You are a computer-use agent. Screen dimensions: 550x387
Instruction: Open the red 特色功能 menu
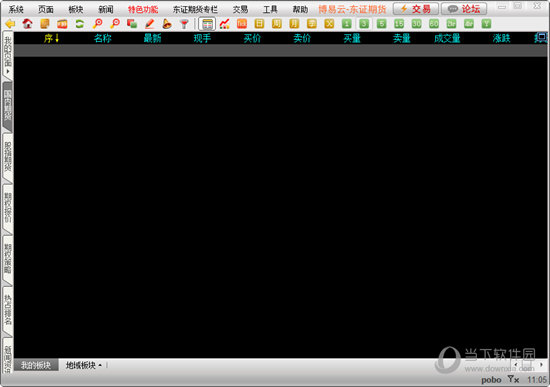pyautogui.click(x=143, y=9)
